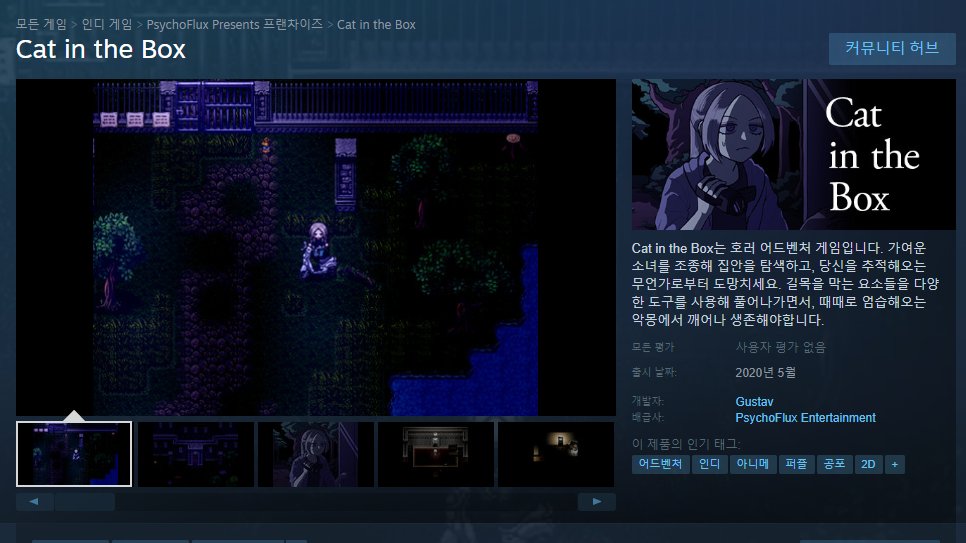Select the fourth dark room thumbnail
Screen dimensions: 966x543
[x=436, y=454]
